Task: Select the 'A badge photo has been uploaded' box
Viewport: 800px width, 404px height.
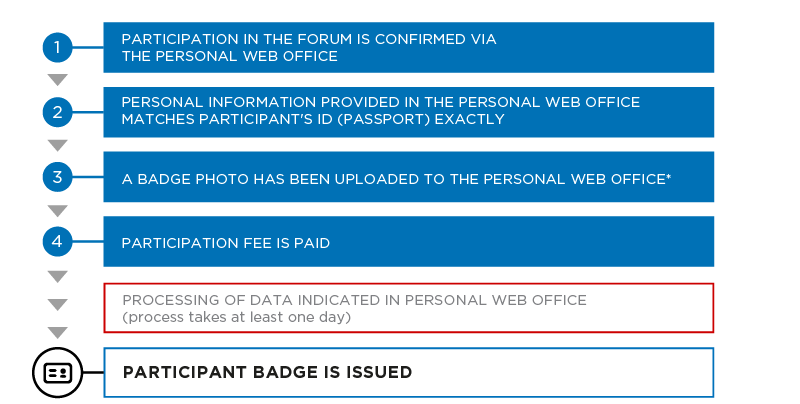Action: (409, 177)
